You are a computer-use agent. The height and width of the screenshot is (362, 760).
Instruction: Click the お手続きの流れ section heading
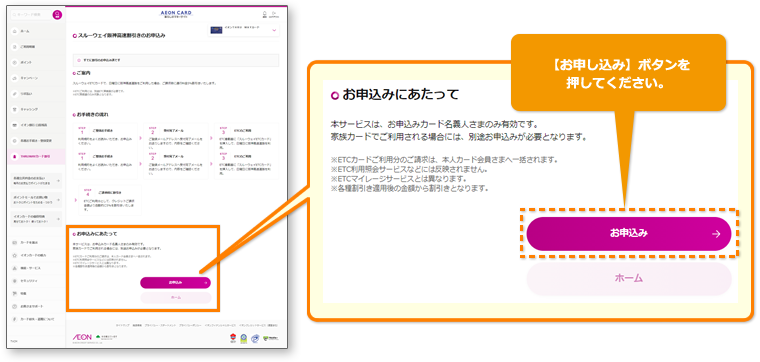coord(93,115)
